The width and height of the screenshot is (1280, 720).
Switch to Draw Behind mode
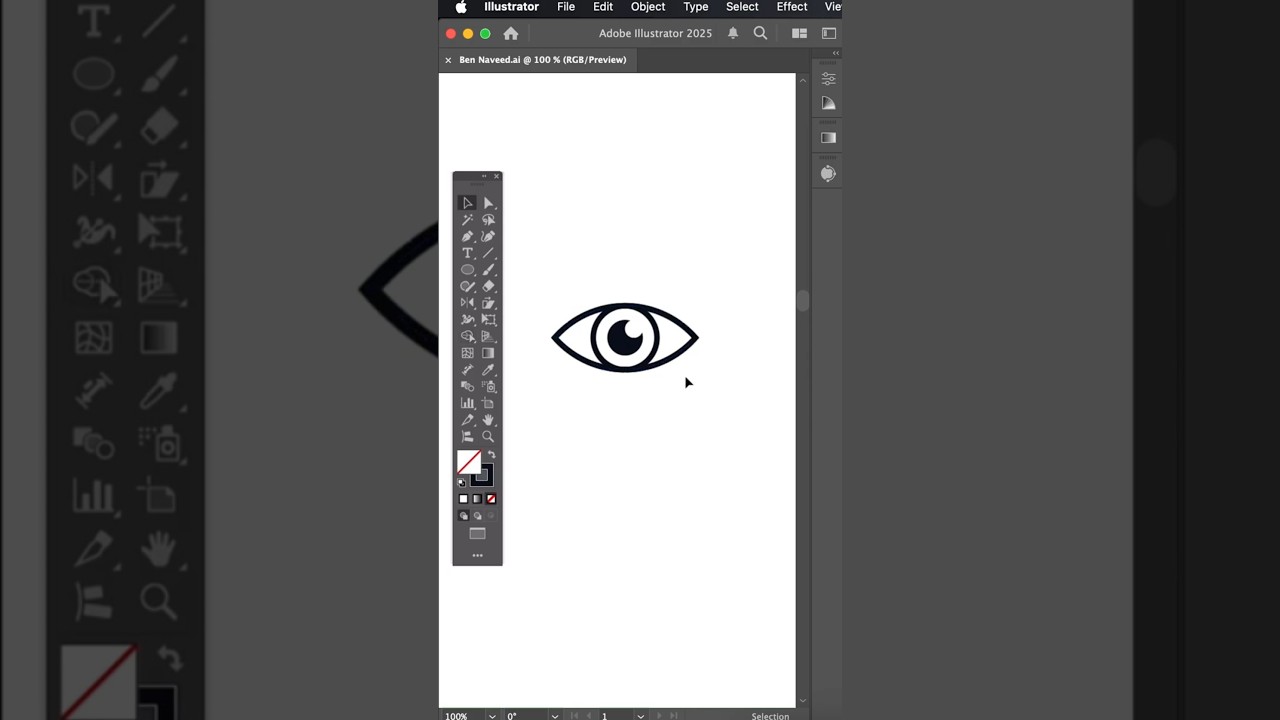tap(477, 516)
